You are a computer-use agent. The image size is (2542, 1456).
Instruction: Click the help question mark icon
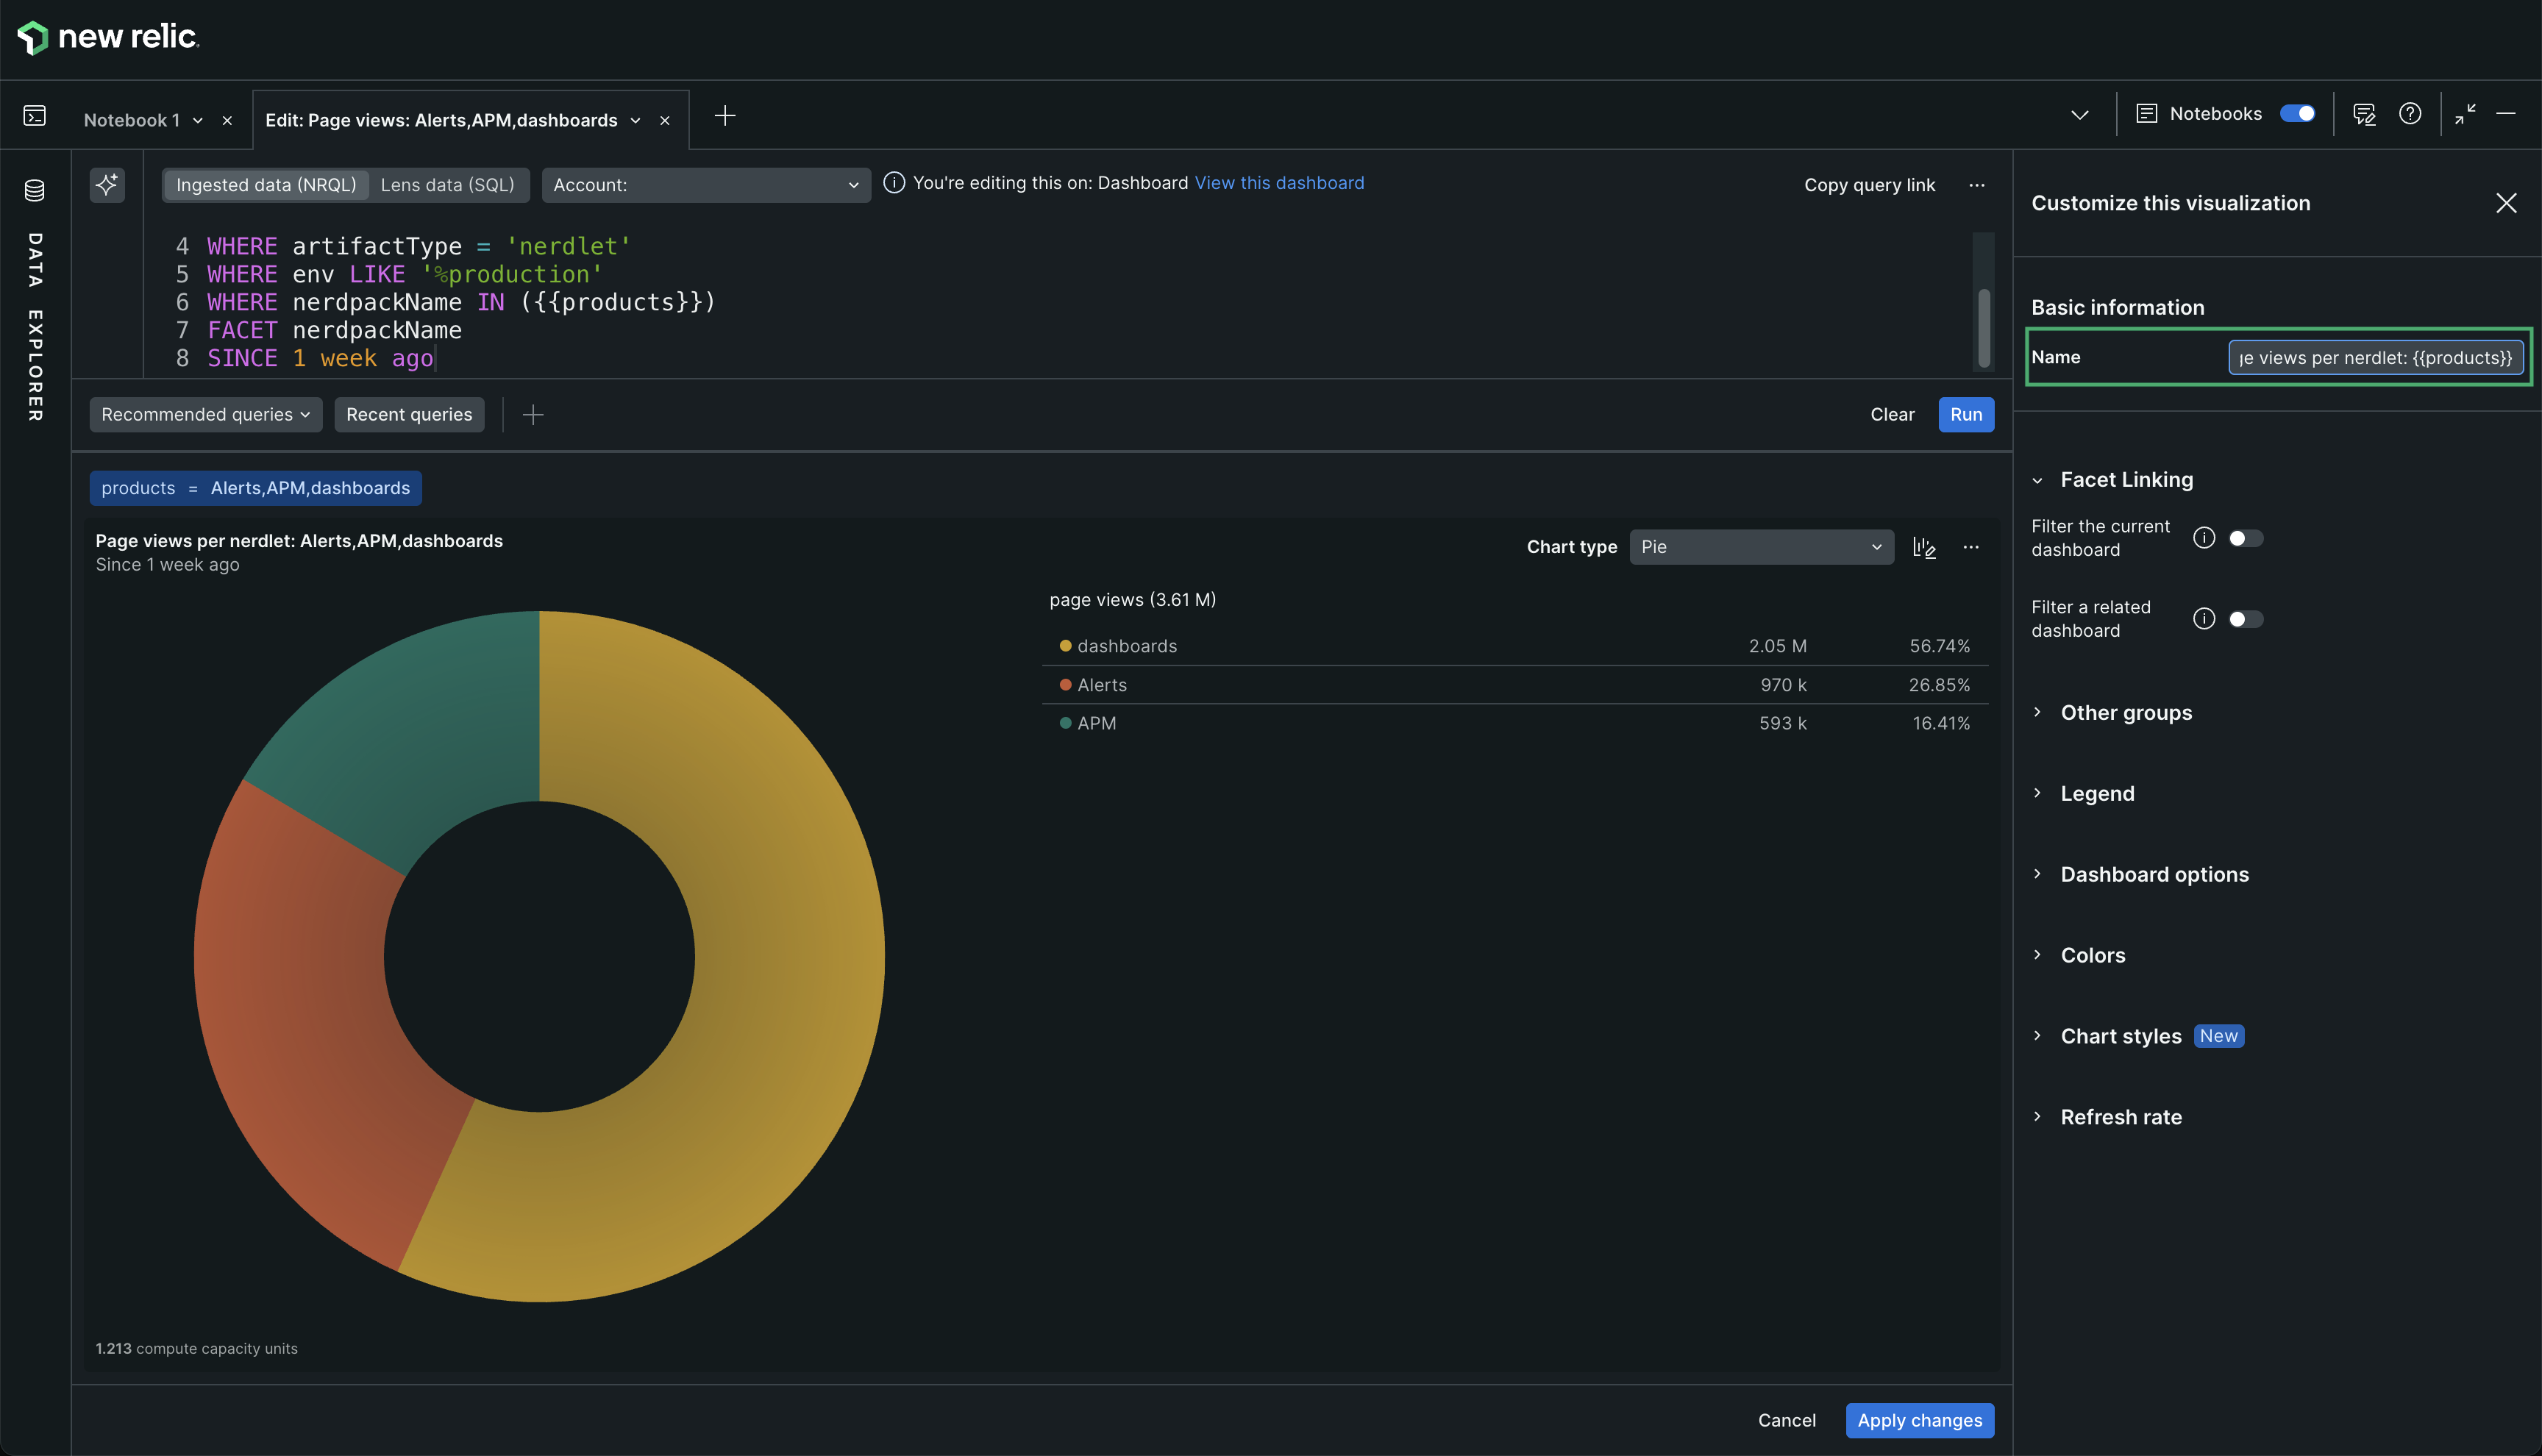[x=2410, y=114]
